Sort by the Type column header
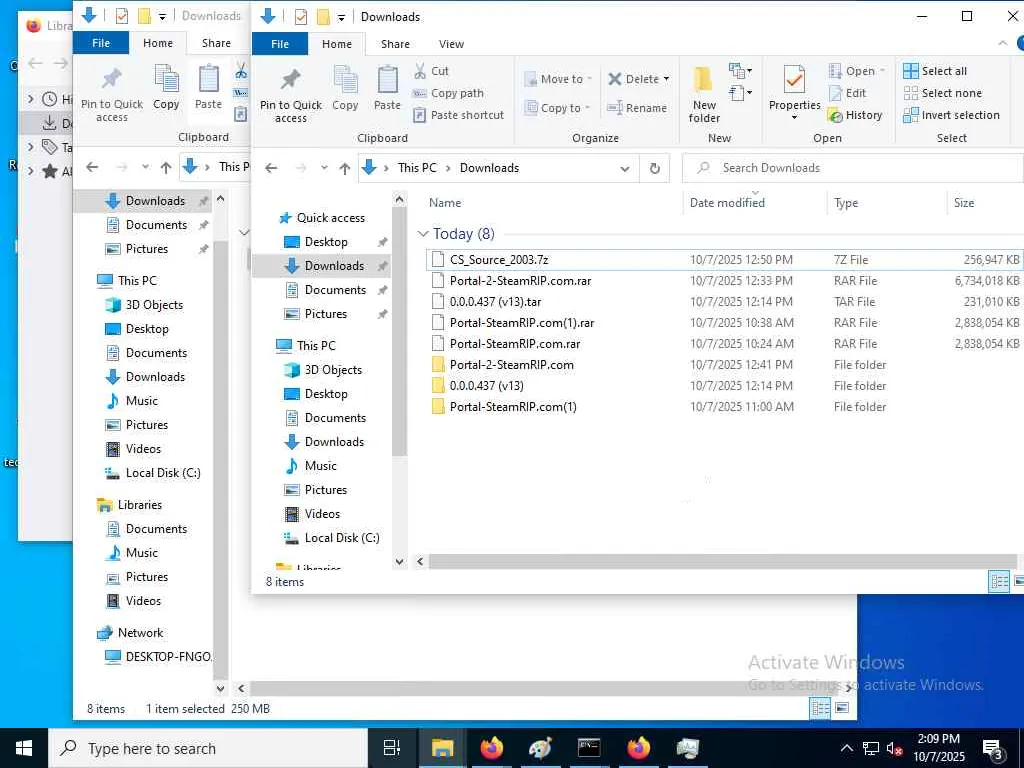Image resolution: width=1024 pixels, height=768 pixels. point(846,203)
